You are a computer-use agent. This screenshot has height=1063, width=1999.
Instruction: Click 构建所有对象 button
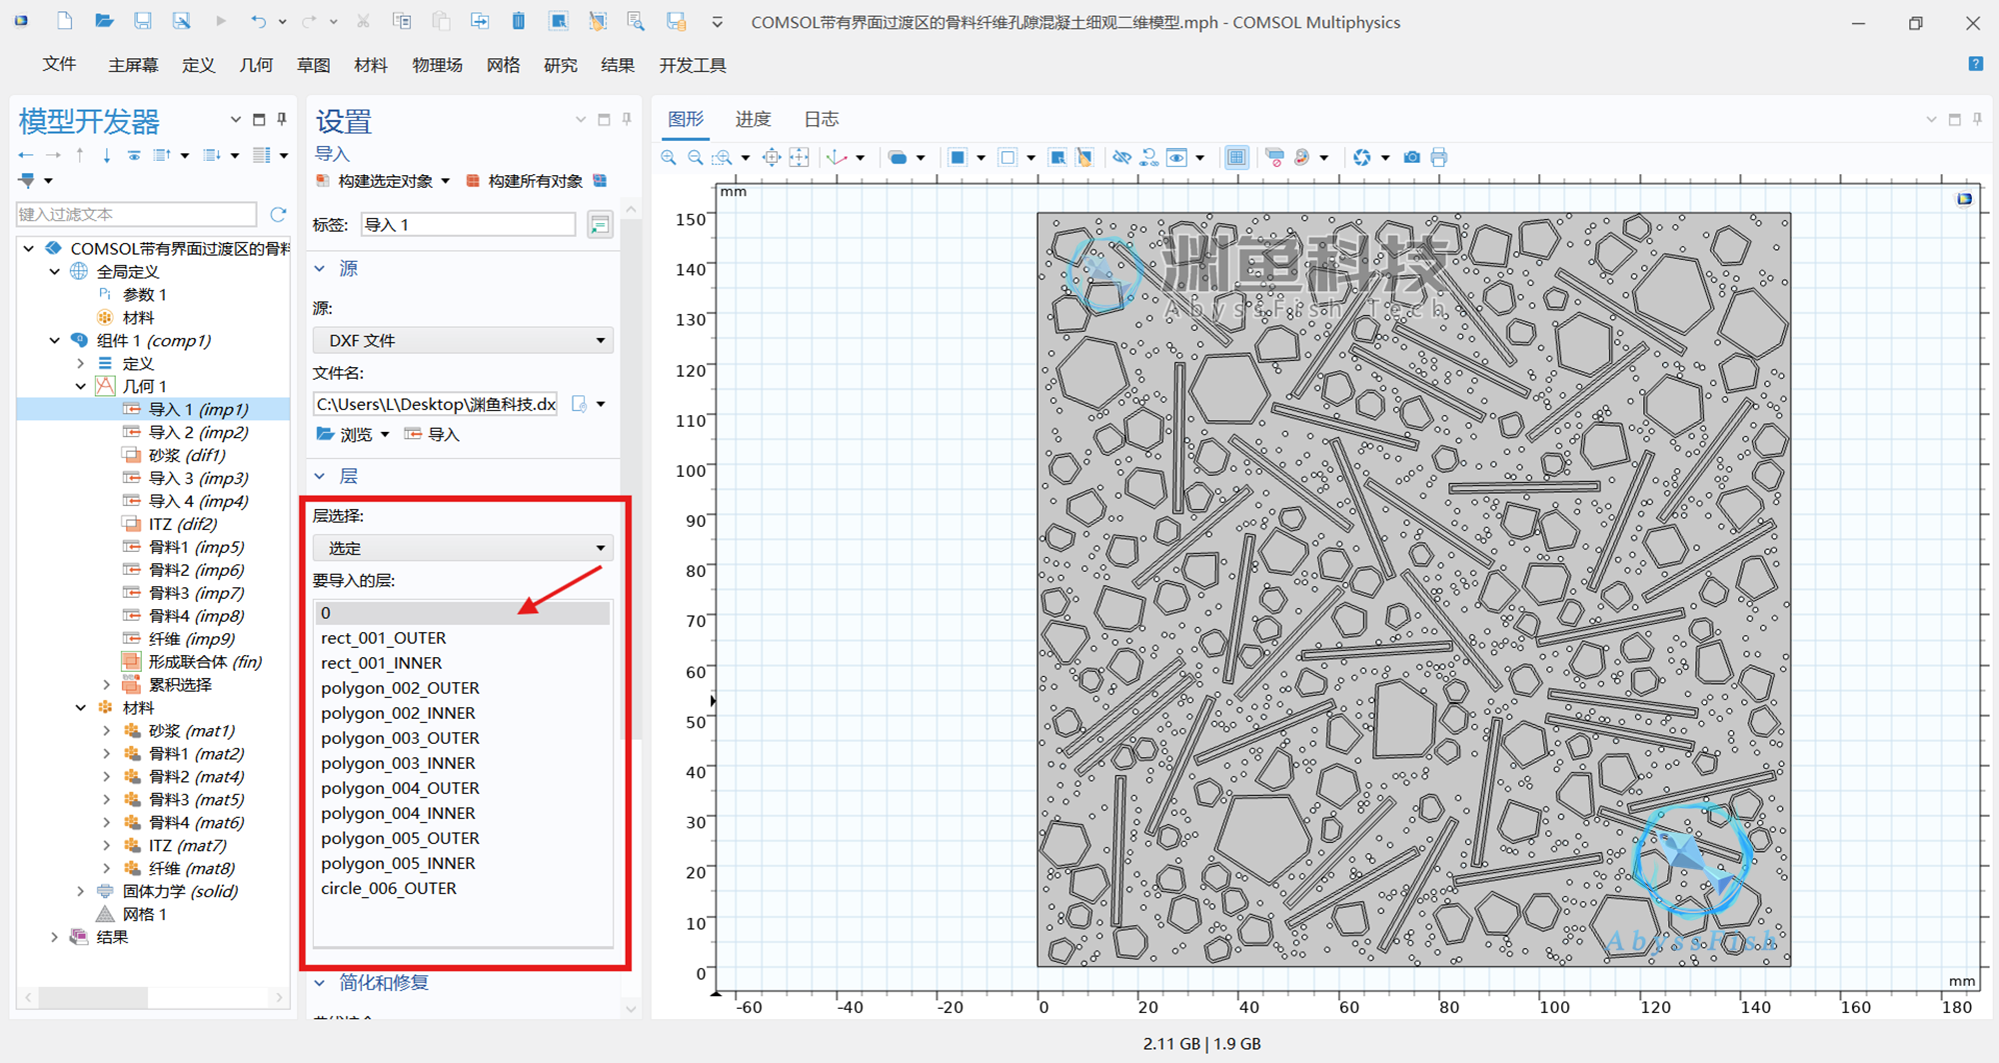tap(524, 181)
